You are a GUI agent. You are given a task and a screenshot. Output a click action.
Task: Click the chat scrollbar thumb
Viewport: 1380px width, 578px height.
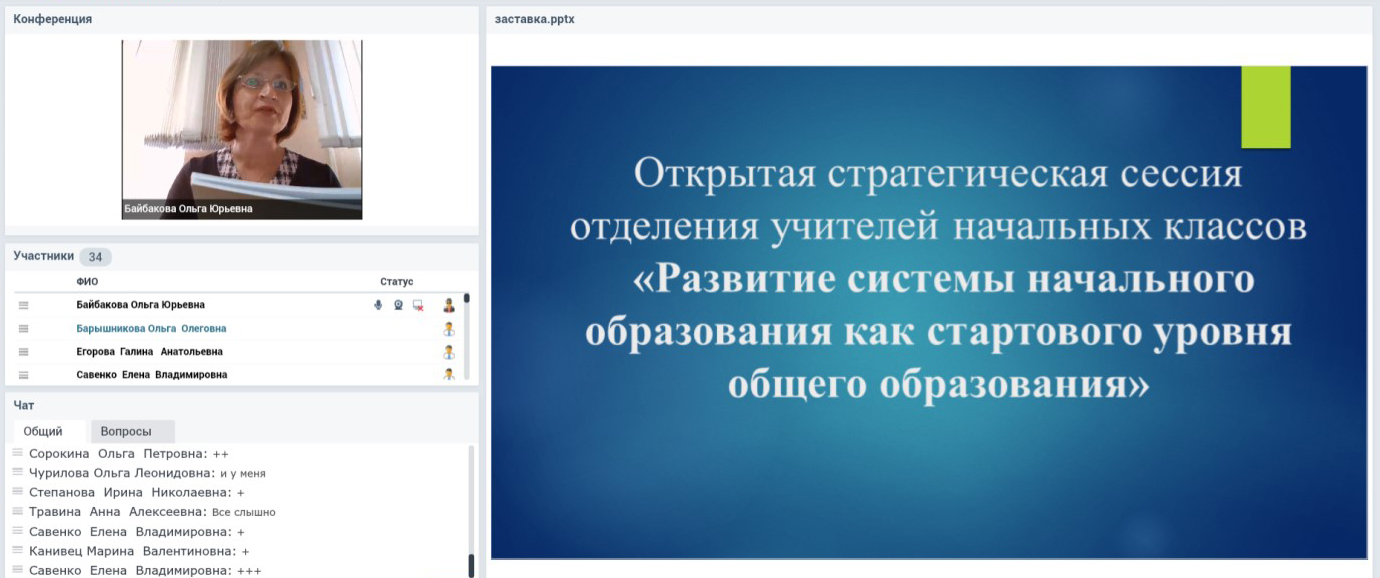coord(471,566)
